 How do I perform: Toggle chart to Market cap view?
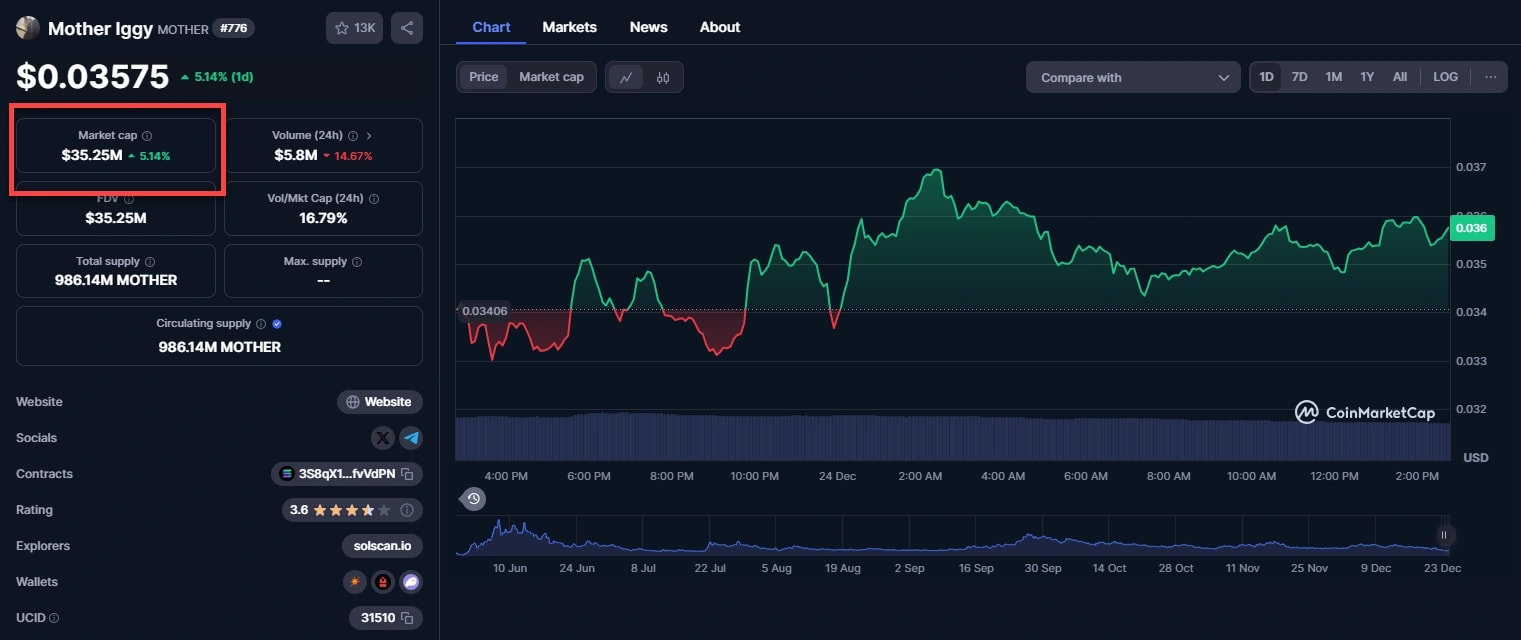pyautogui.click(x=551, y=77)
